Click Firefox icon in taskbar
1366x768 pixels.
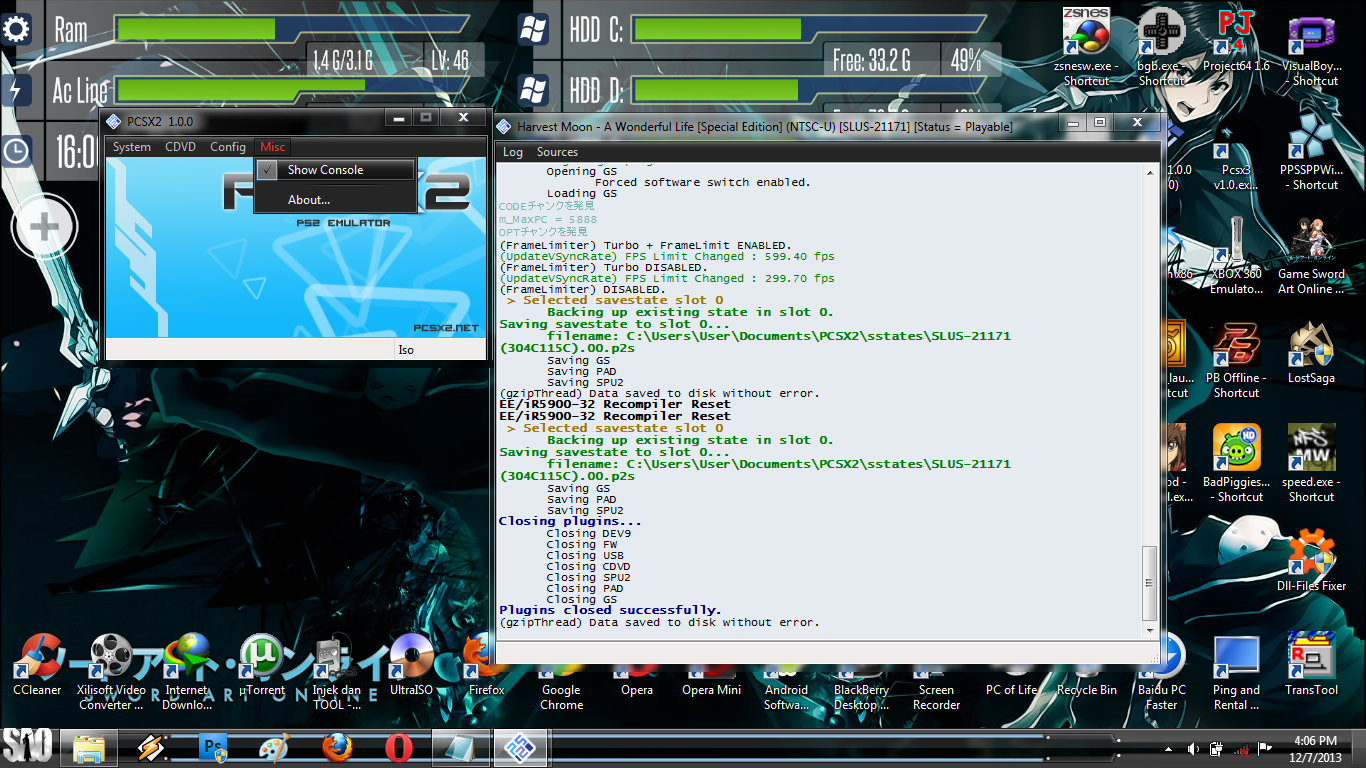click(x=337, y=748)
